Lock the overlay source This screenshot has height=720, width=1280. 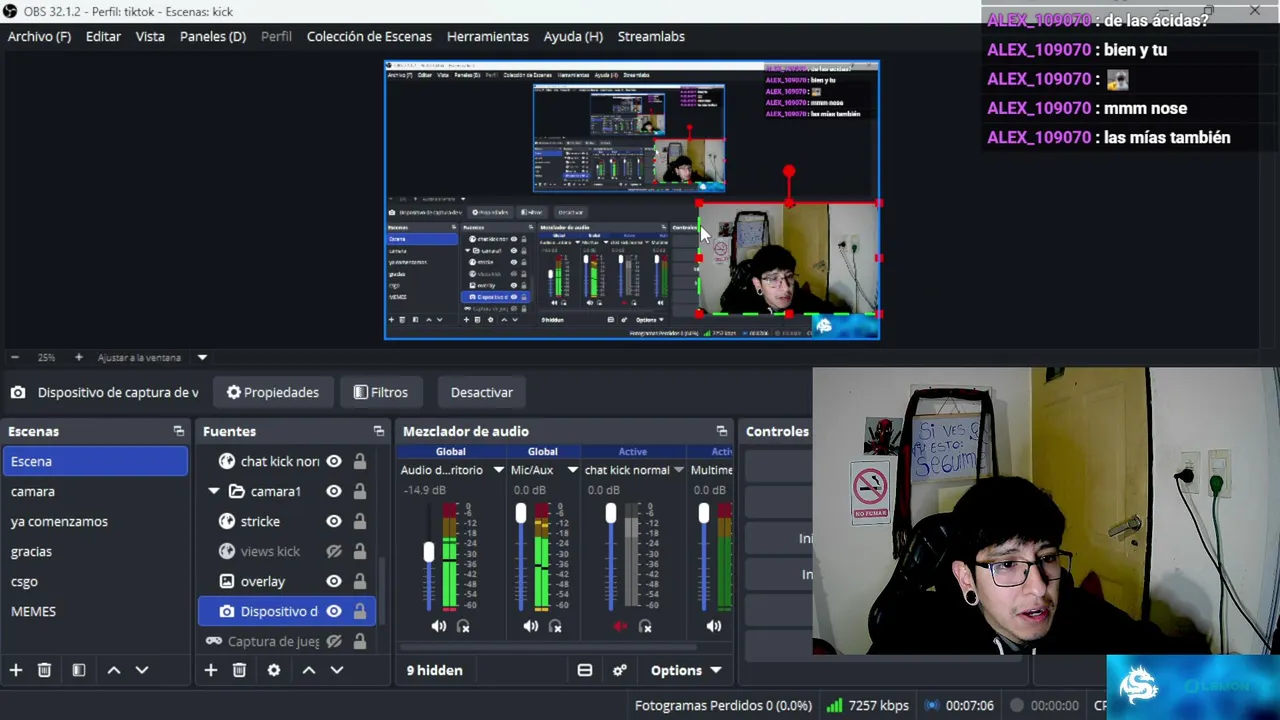359,581
